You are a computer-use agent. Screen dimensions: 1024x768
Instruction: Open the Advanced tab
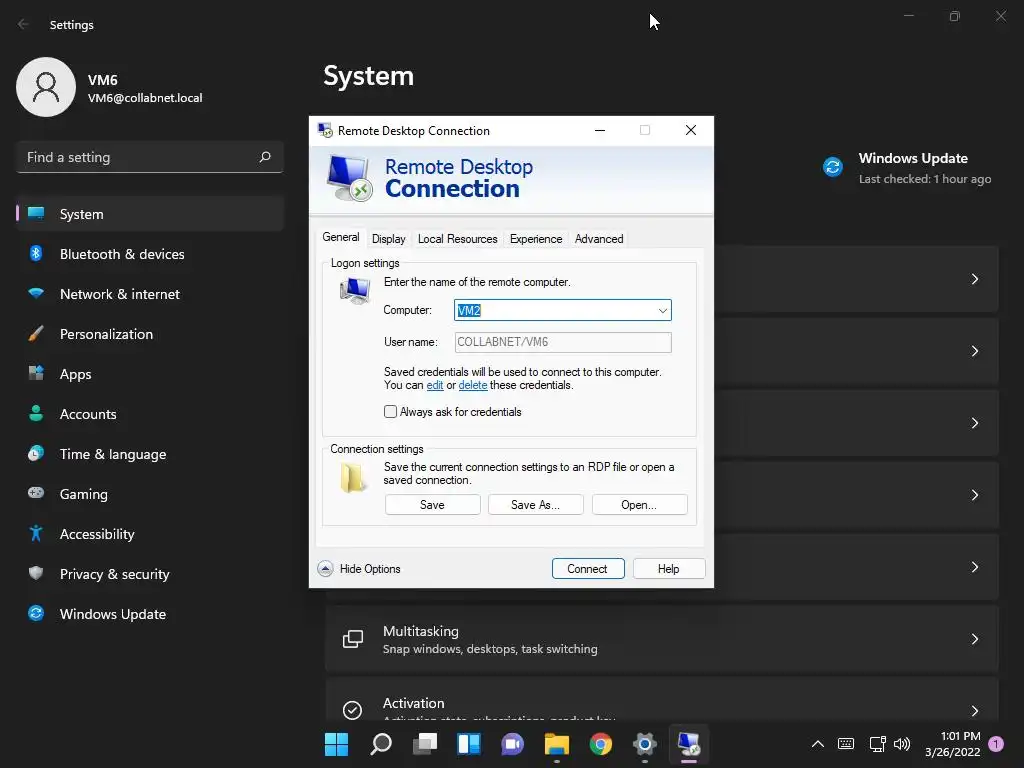pos(599,239)
